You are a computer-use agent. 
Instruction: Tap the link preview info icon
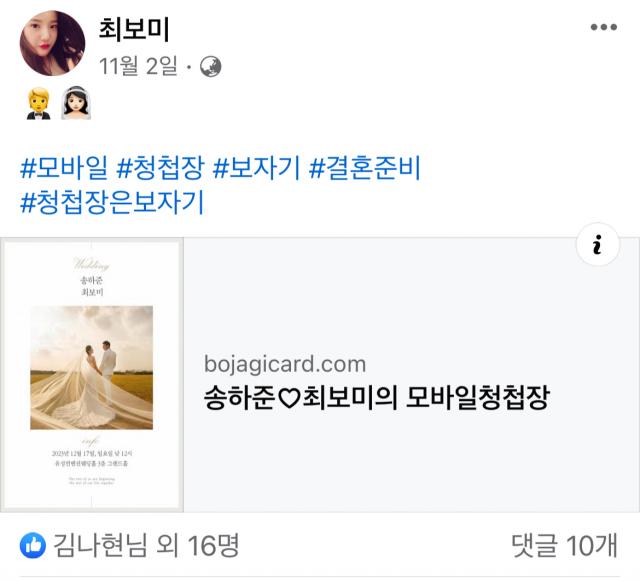tap(598, 245)
